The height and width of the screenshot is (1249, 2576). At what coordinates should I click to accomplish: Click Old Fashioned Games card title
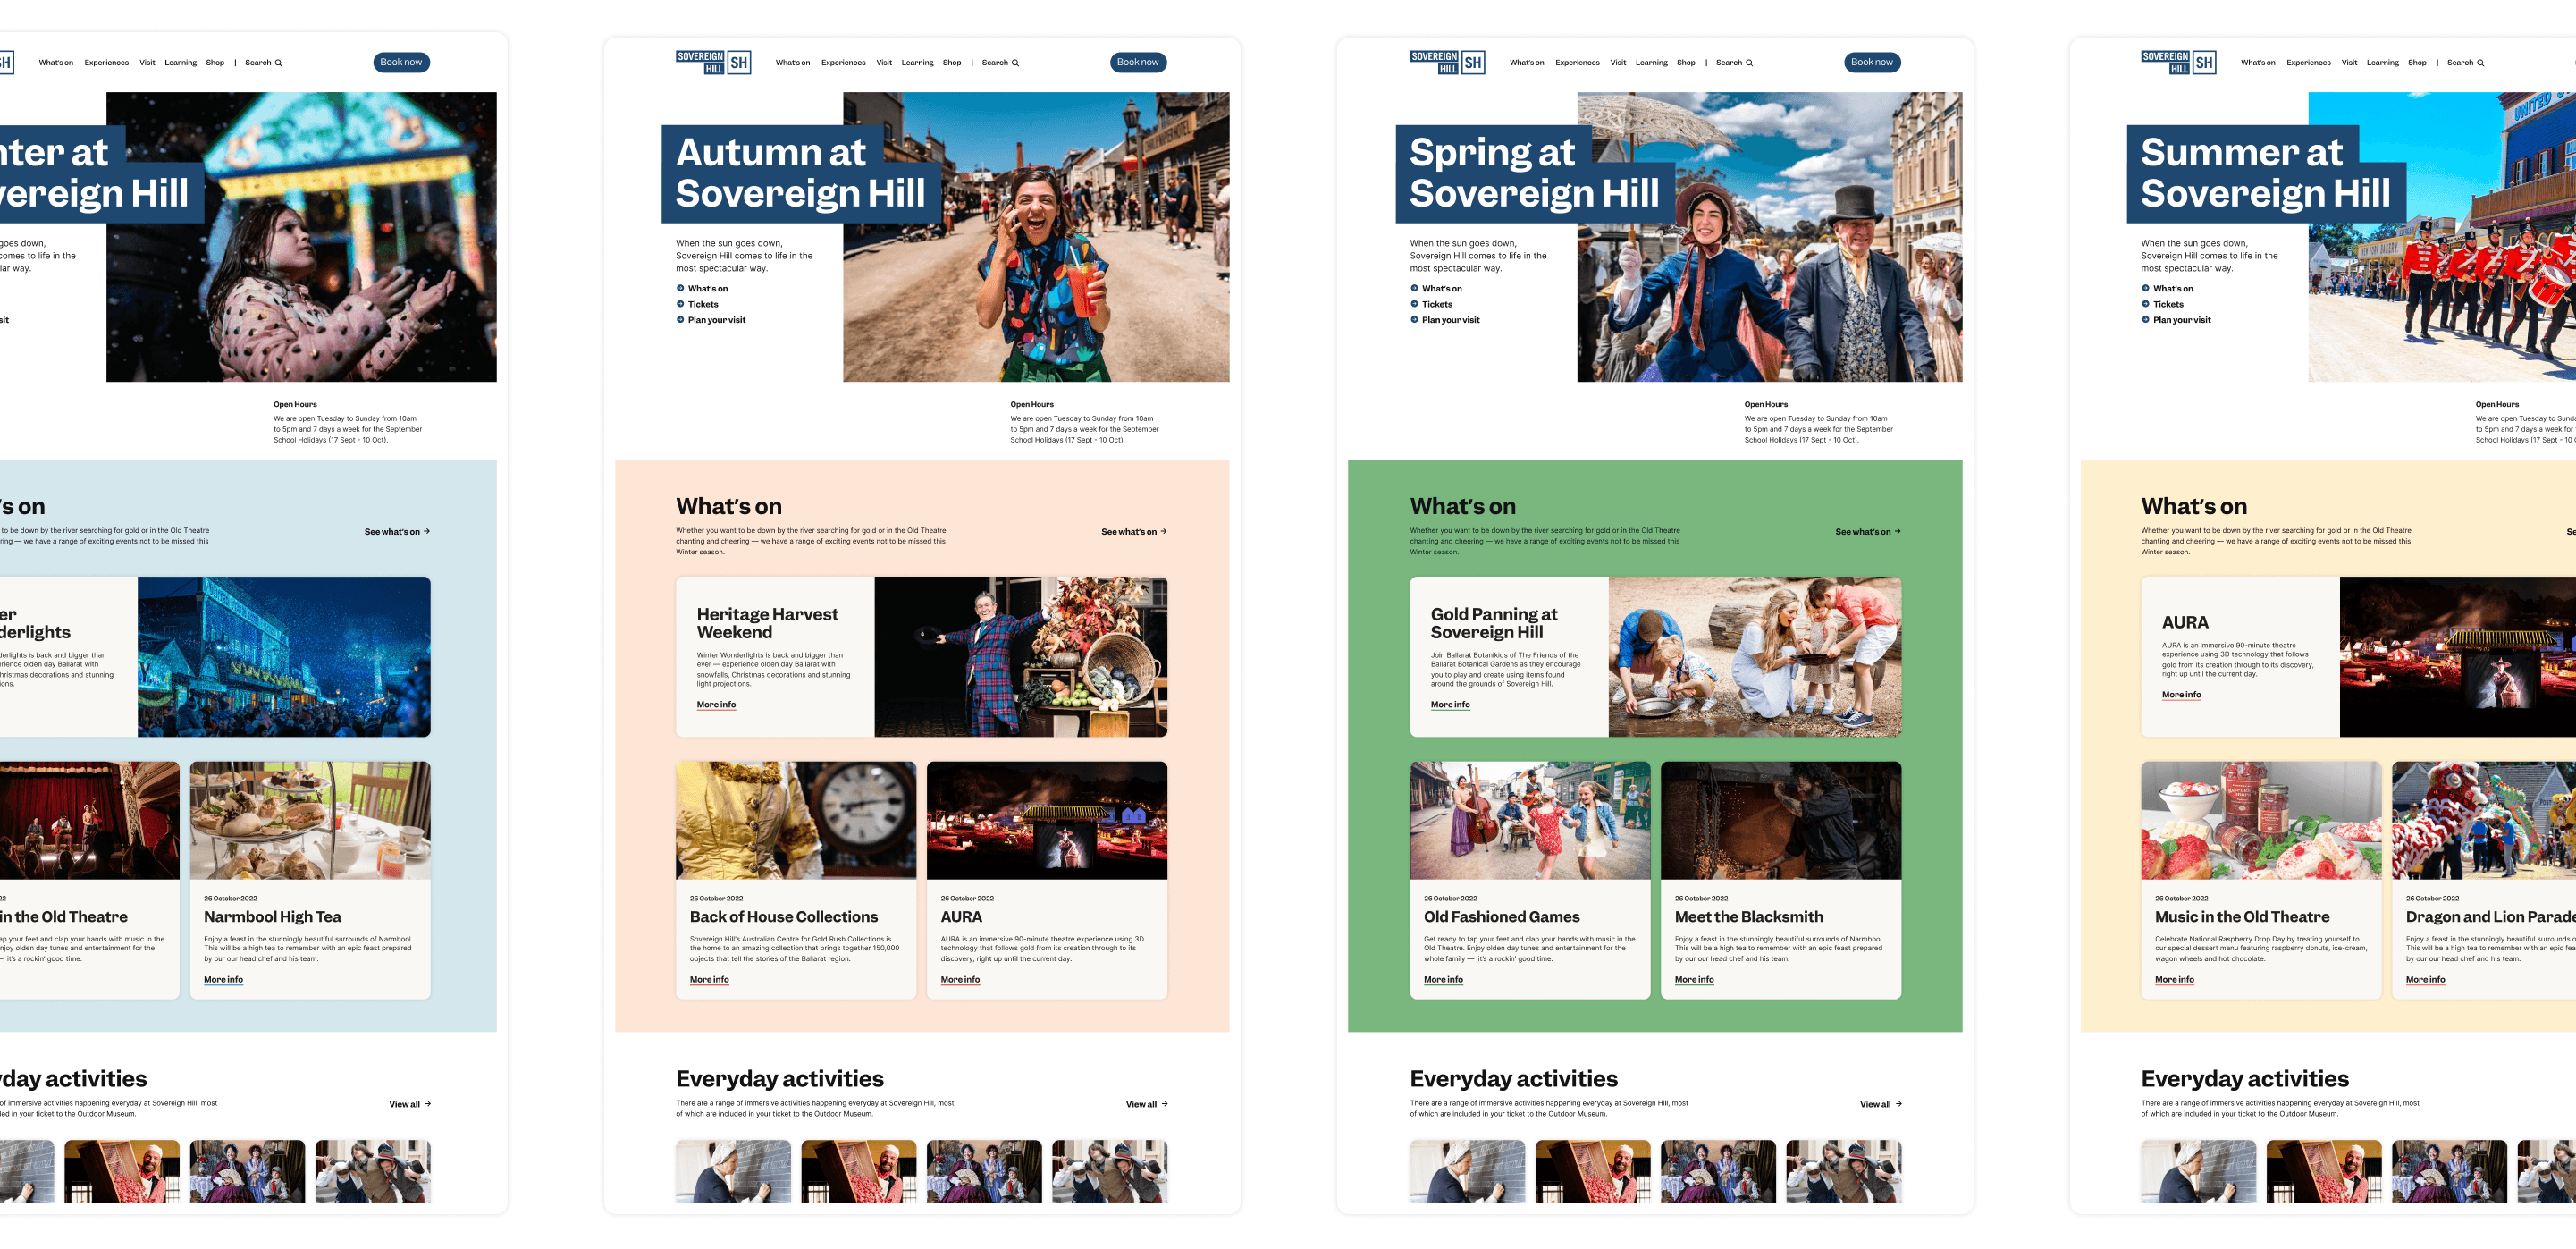pos(1501,917)
